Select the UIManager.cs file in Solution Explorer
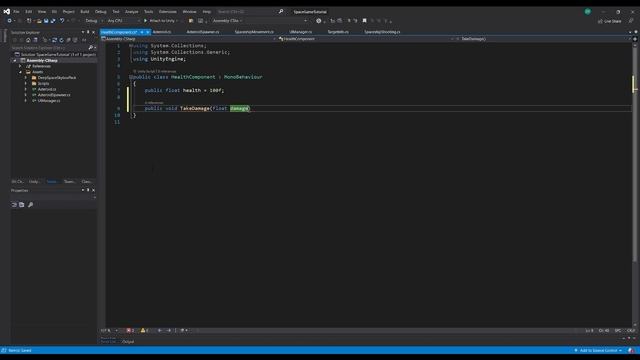Image resolution: width=640 pixels, height=360 pixels. click(49, 100)
